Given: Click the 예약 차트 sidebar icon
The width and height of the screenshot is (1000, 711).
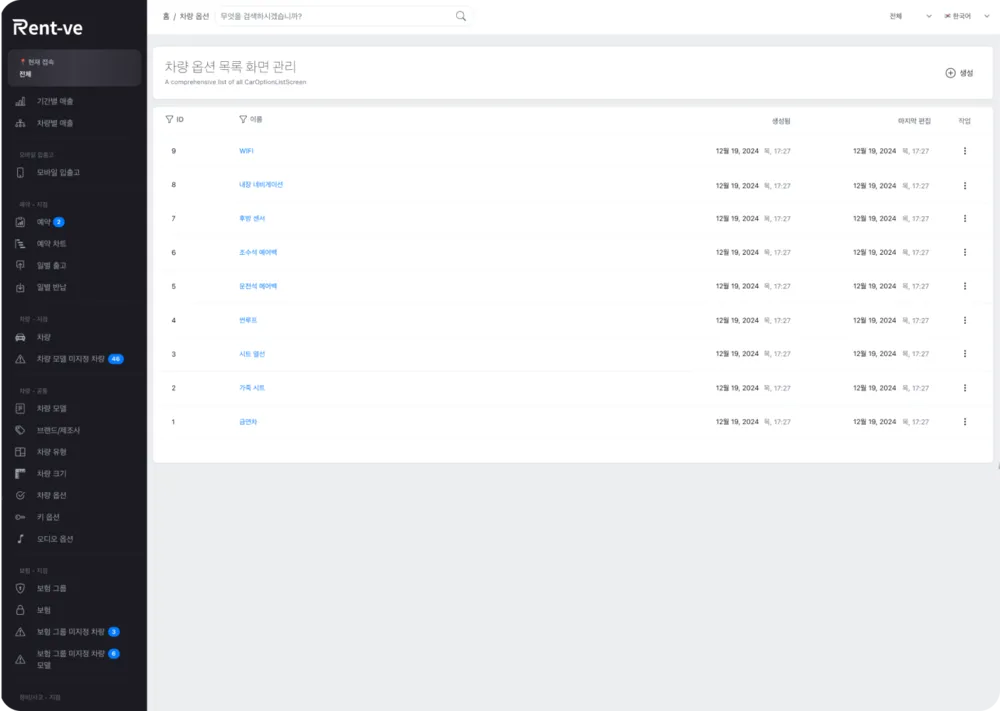Looking at the screenshot, I should [x=20, y=244].
